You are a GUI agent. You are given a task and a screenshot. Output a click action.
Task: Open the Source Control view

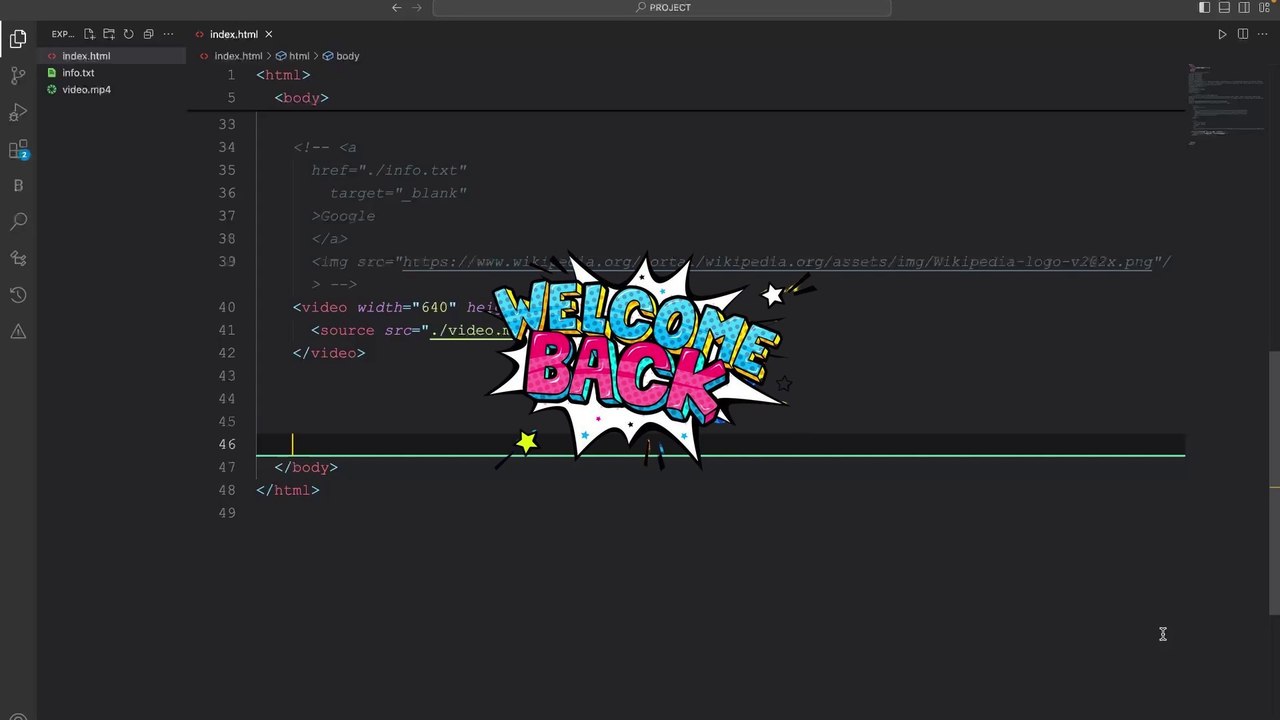[18, 76]
